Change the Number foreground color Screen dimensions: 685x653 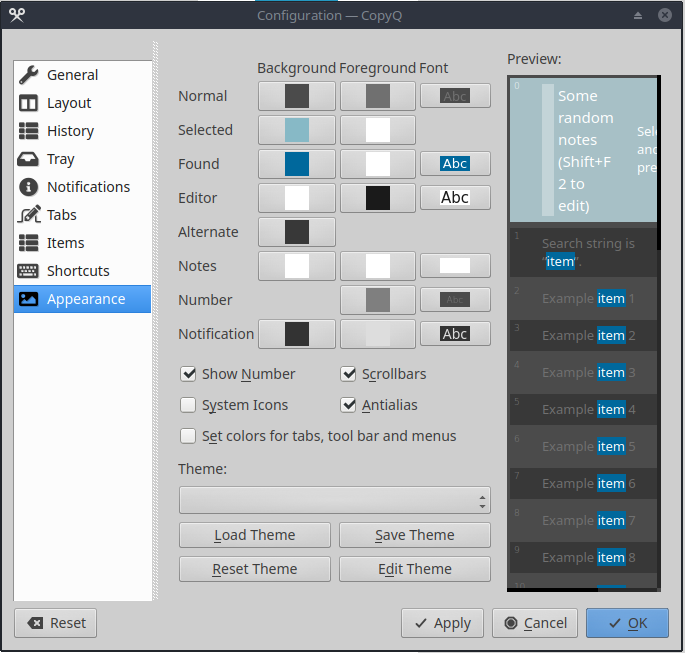pos(377,300)
